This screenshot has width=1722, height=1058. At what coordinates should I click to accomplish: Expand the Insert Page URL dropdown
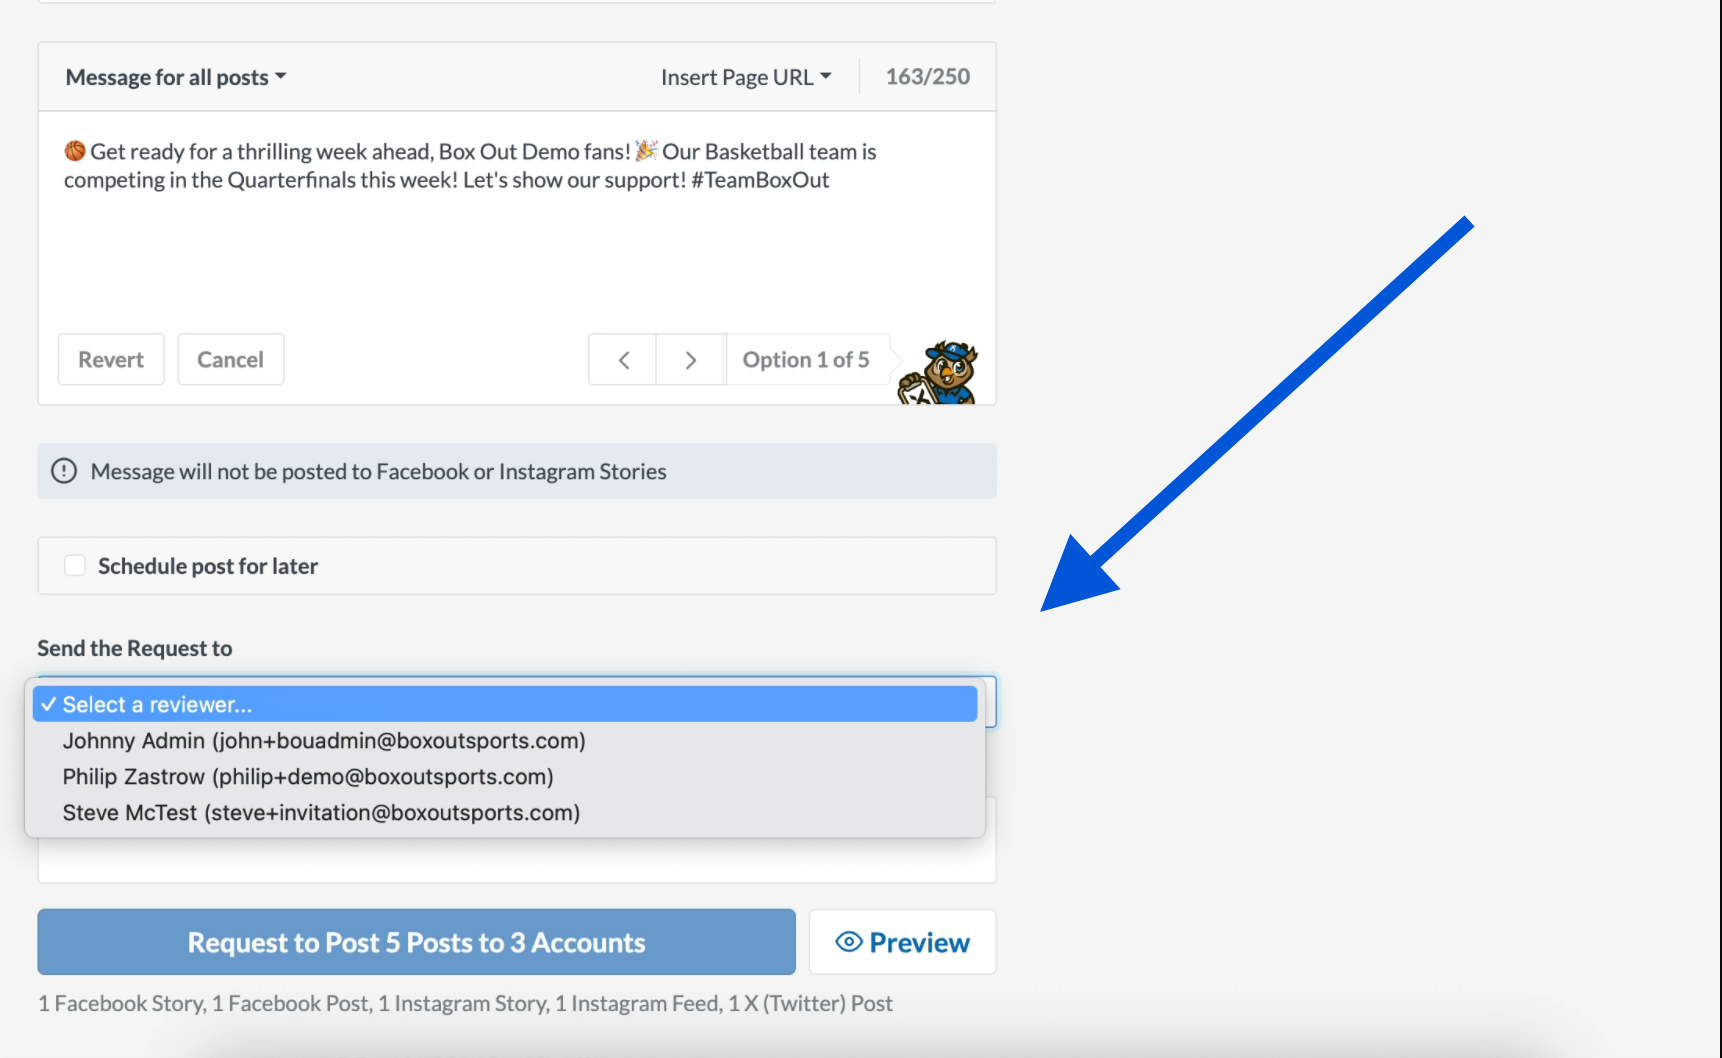pos(745,77)
